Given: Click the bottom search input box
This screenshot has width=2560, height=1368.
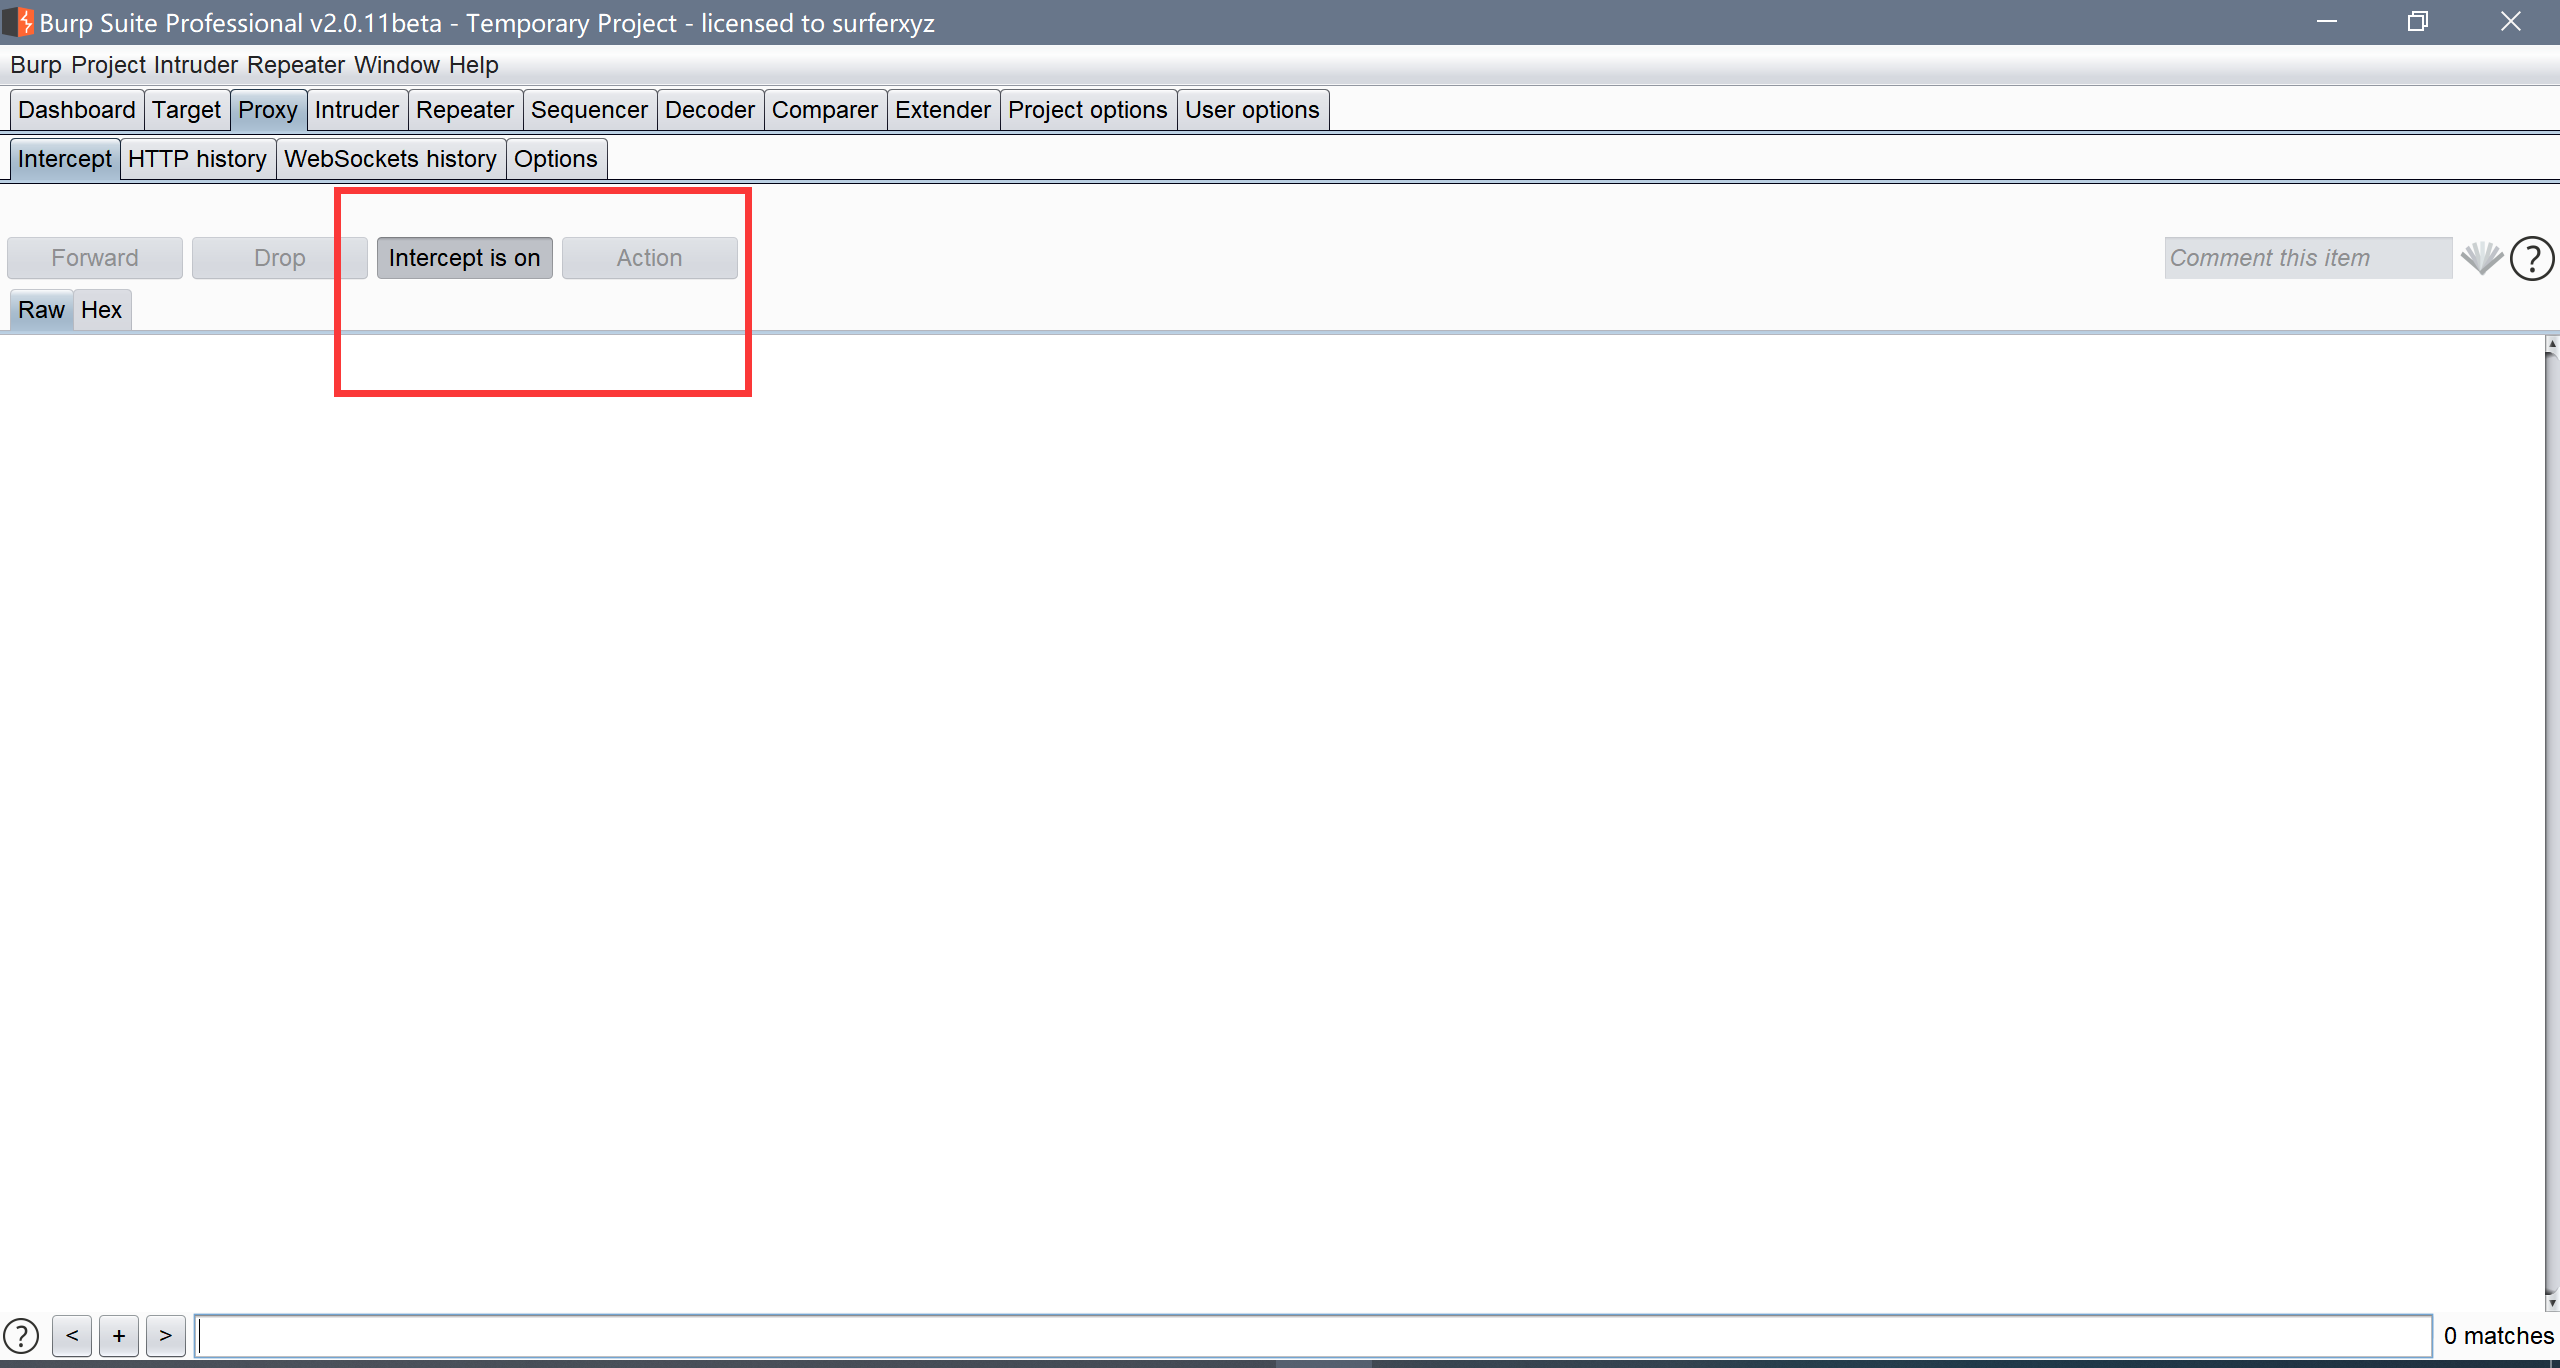Looking at the screenshot, I should pos(1312,1336).
